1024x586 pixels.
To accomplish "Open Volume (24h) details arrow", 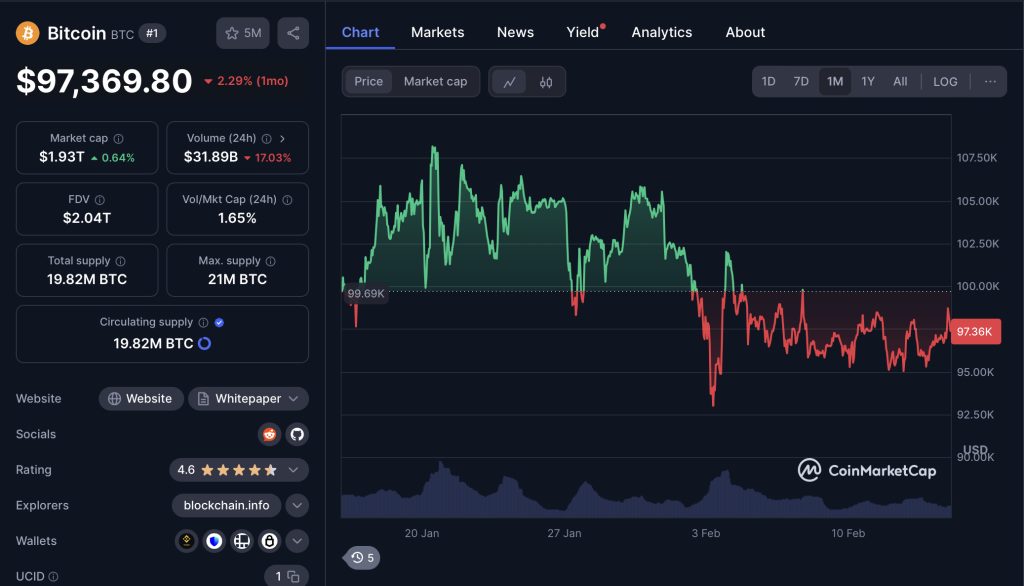I will (x=282, y=138).
